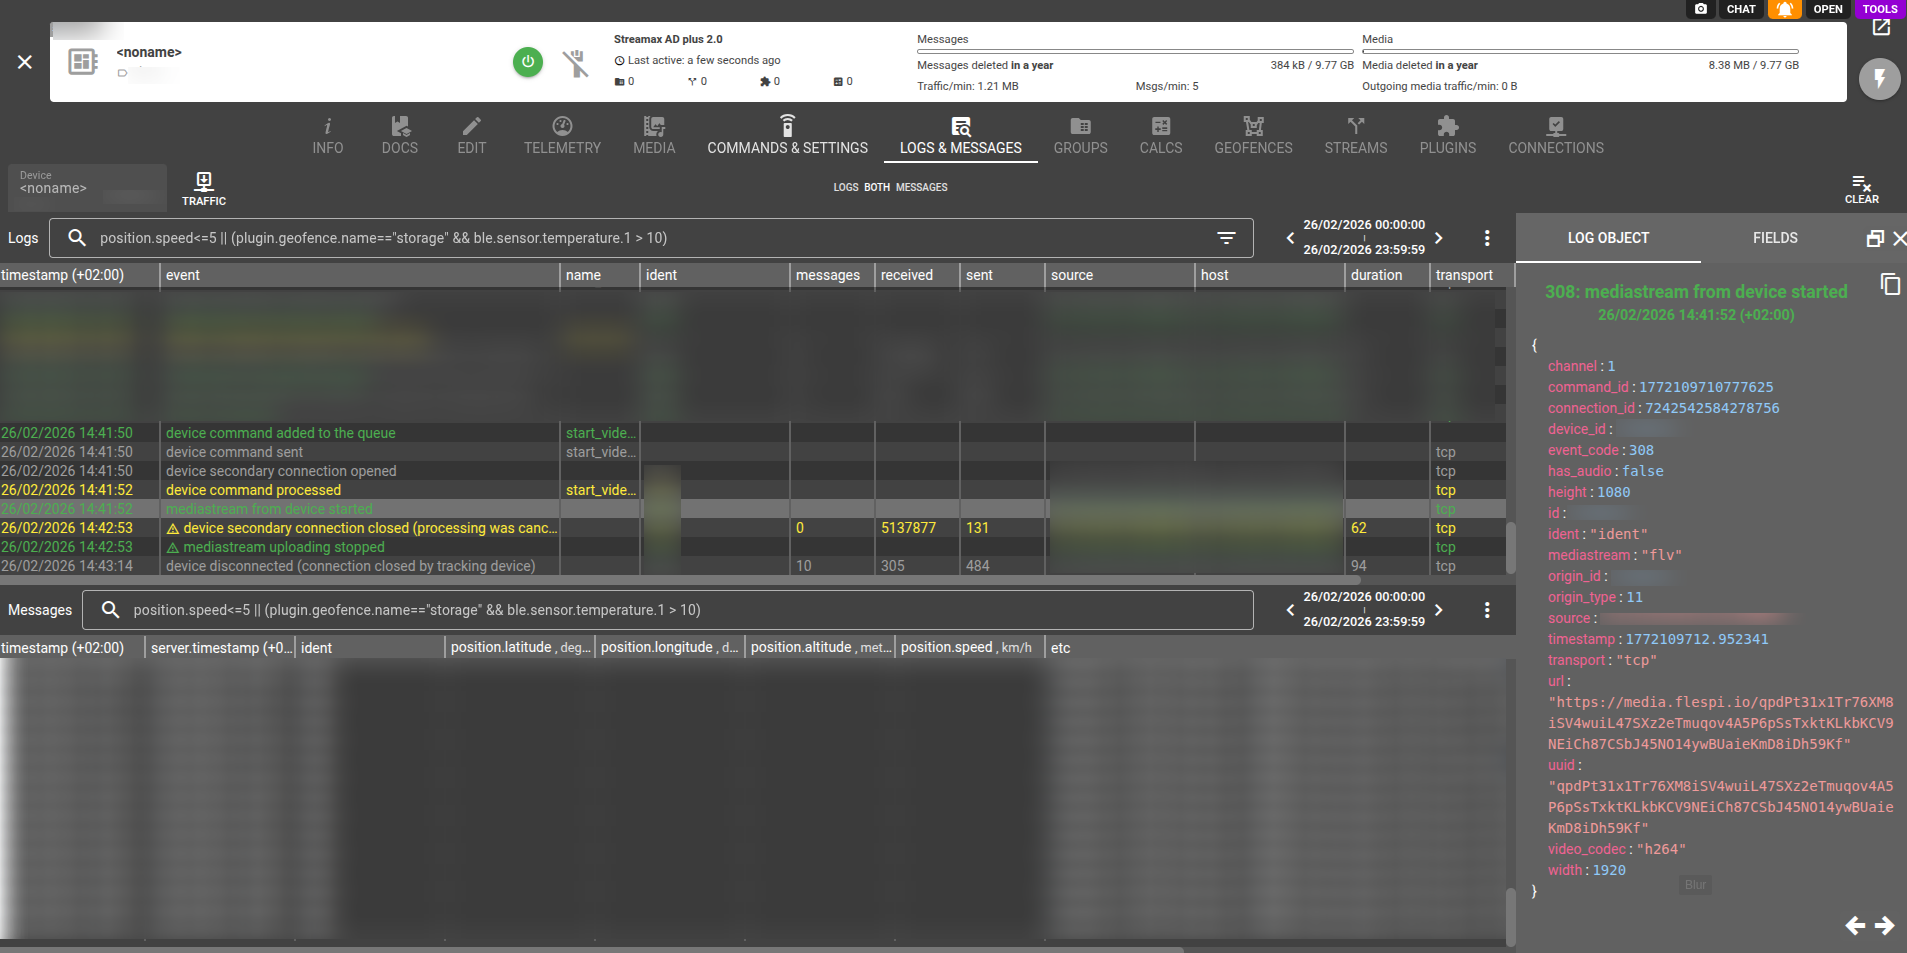Open the Geofences section
This screenshot has height=953, width=1907.
click(1253, 135)
